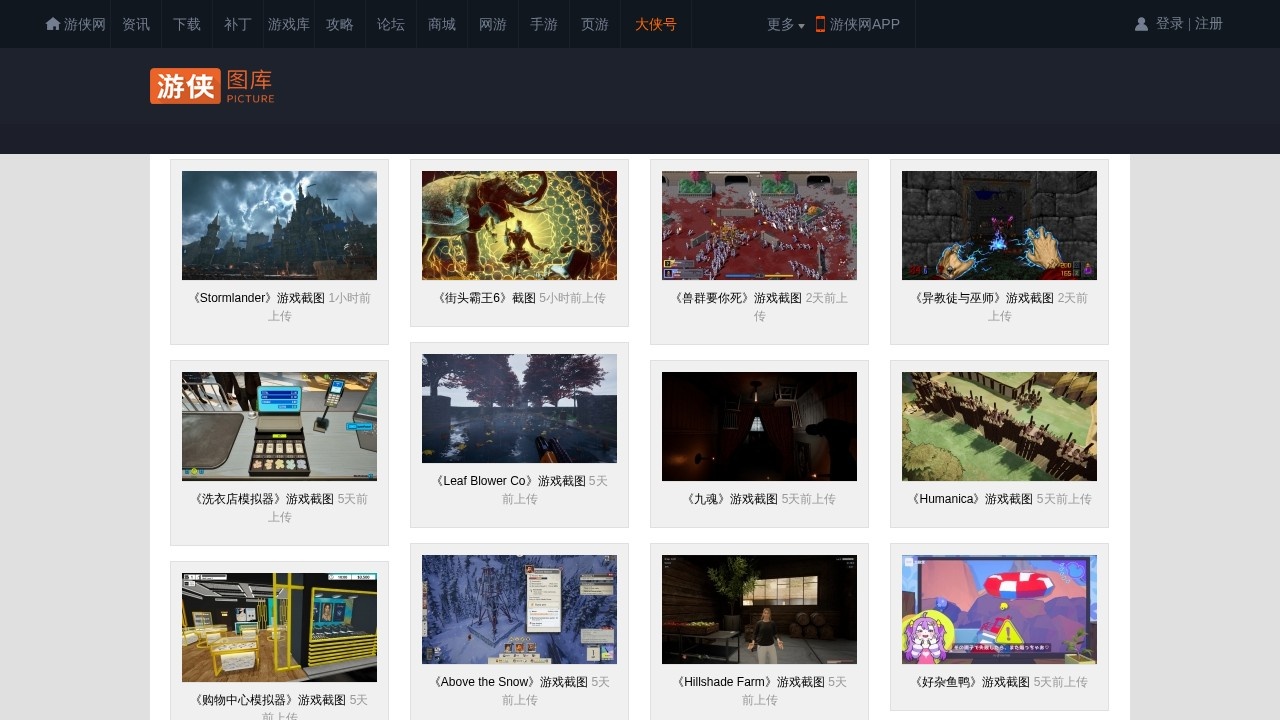This screenshot has height=720, width=1280.
Task: Click the 登录 login link
Action: 1169,23
